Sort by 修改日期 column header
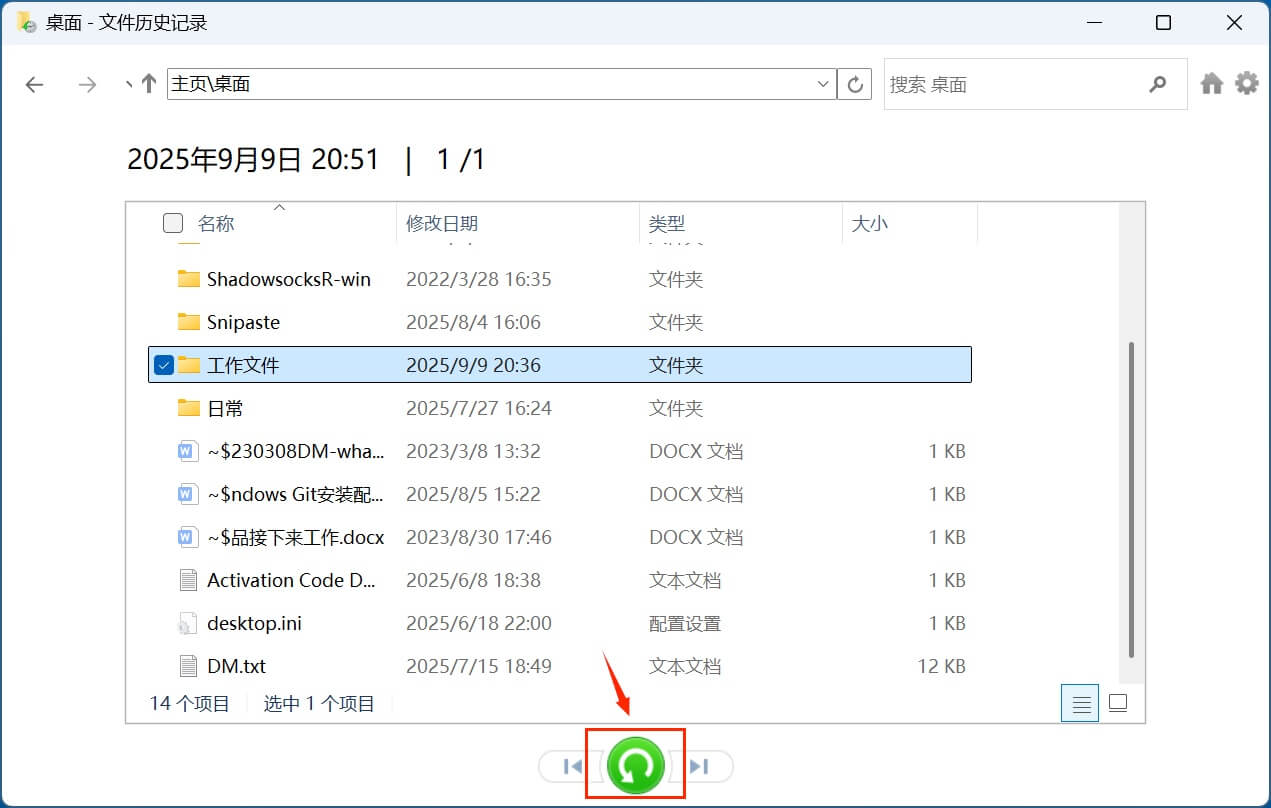Screen dimensions: 1271x808 coord(442,224)
